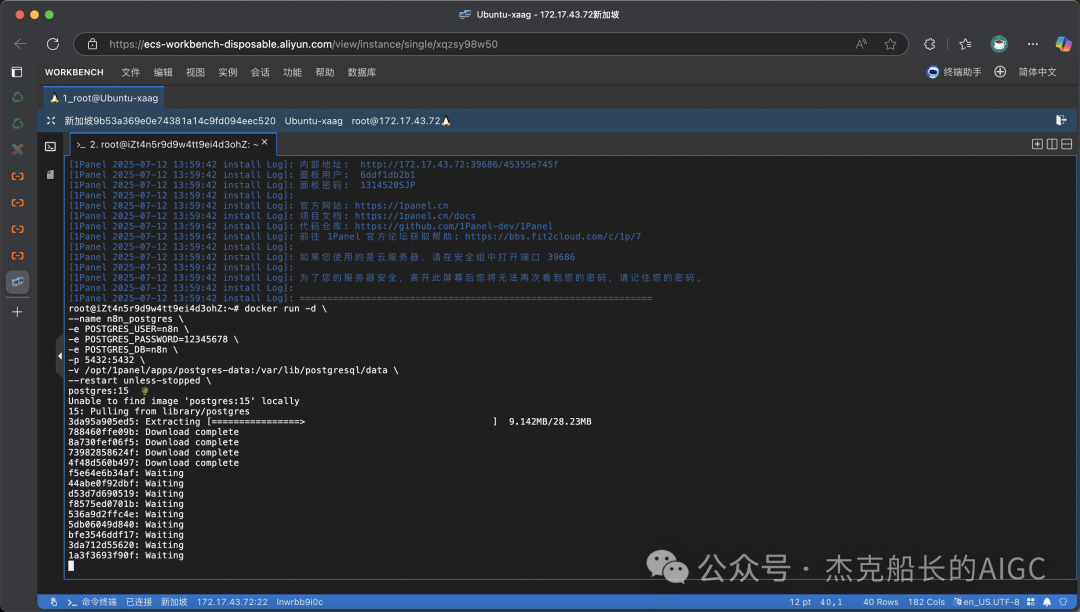Image resolution: width=1080 pixels, height=612 pixels.
Task: Go back to the previous browser page
Action: pos(21,44)
